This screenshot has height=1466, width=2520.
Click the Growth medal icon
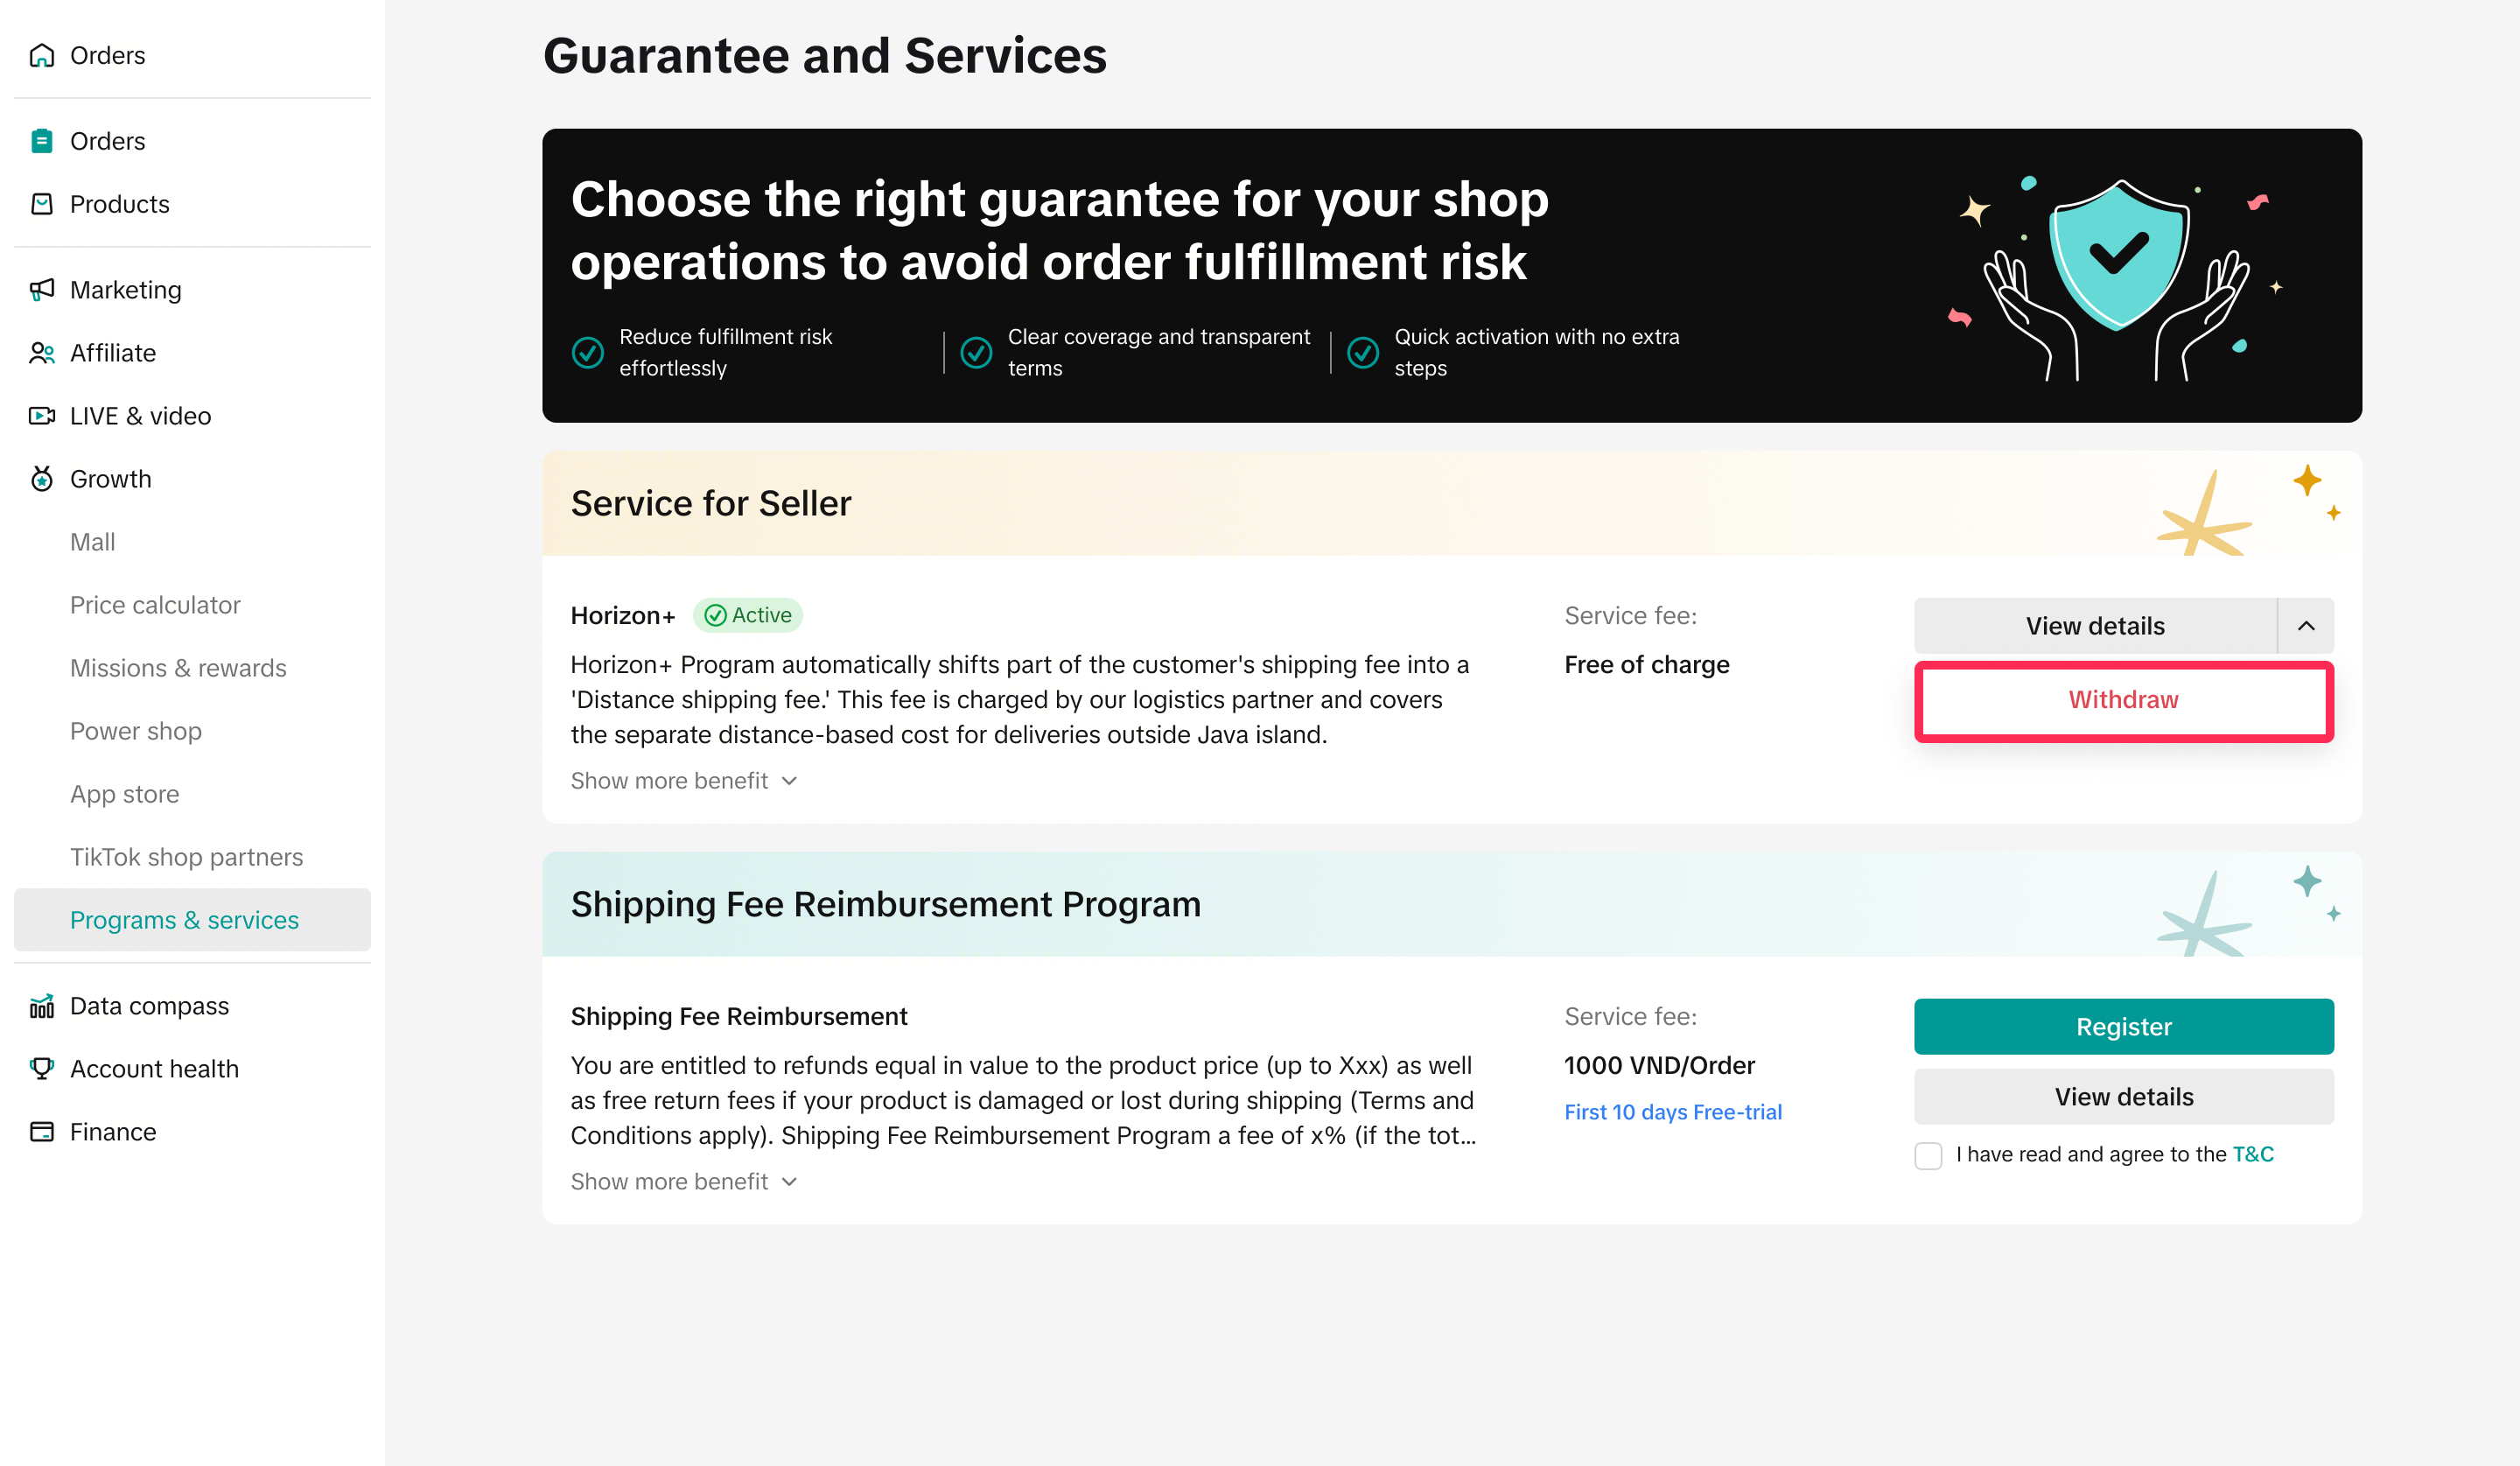point(42,479)
